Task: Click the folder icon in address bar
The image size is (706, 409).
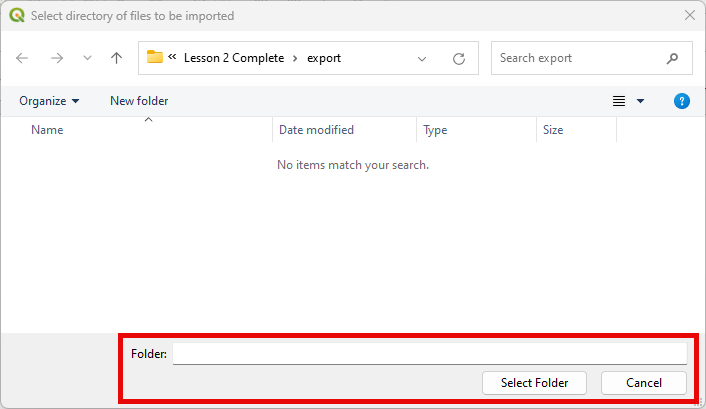Action: [155, 58]
